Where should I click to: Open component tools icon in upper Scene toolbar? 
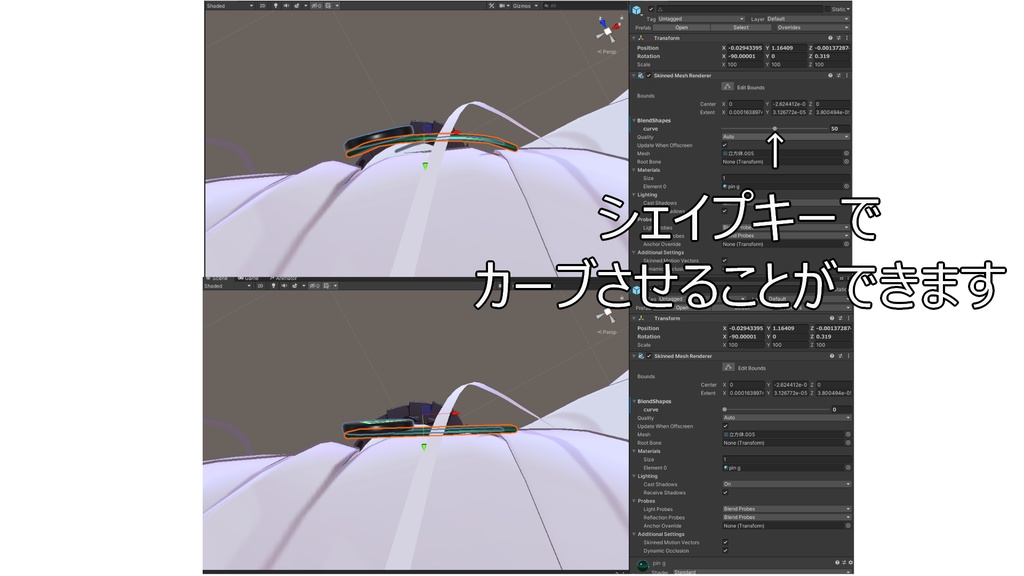(491, 5)
